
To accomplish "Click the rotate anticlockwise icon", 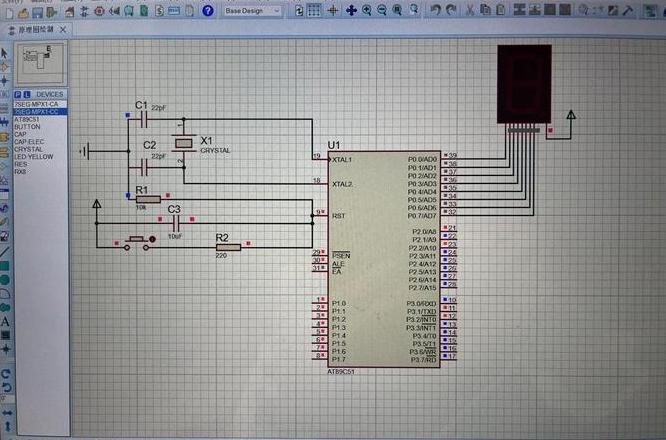I will coord(6,387).
